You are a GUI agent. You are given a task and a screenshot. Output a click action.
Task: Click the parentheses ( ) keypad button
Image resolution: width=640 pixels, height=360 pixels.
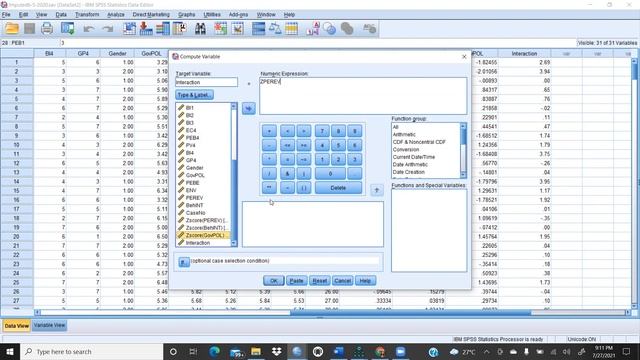(304, 188)
